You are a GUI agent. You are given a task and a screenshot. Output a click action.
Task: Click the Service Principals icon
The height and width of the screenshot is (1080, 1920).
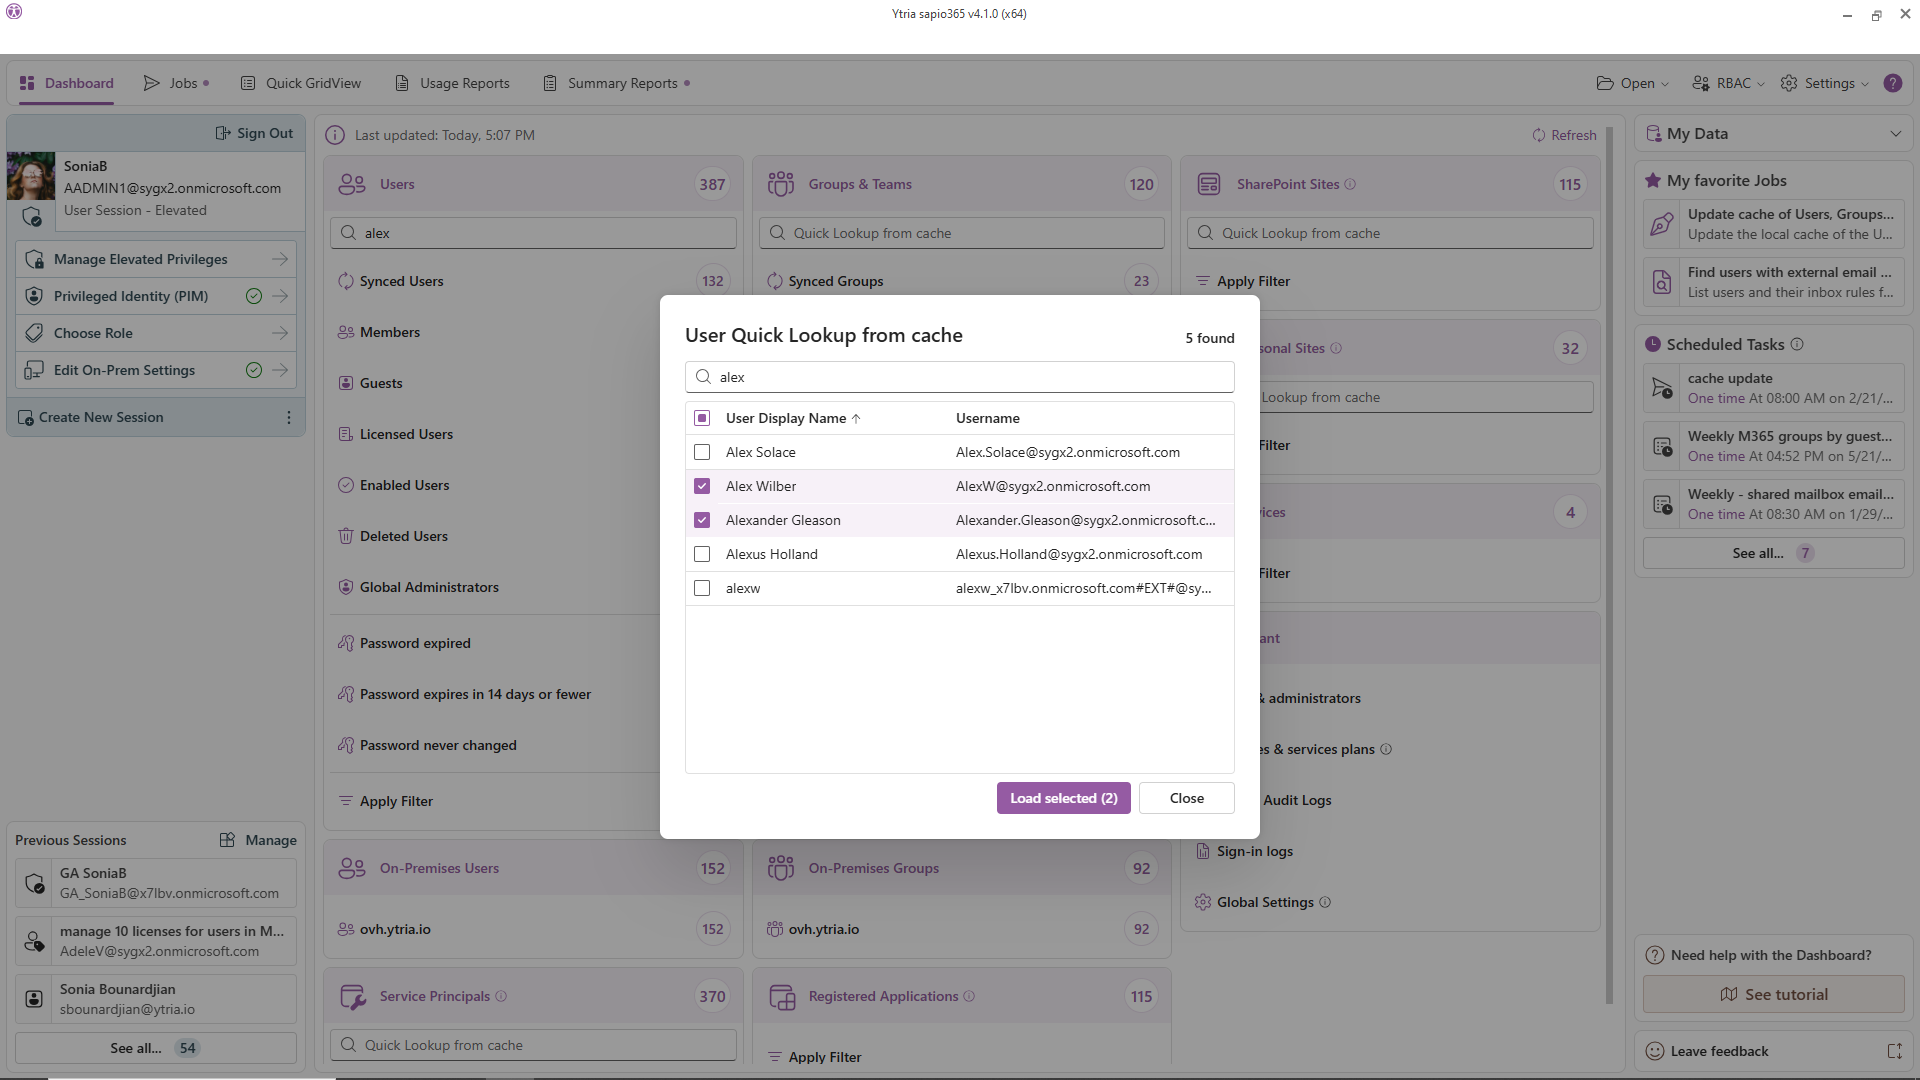click(x=352, y=996)
